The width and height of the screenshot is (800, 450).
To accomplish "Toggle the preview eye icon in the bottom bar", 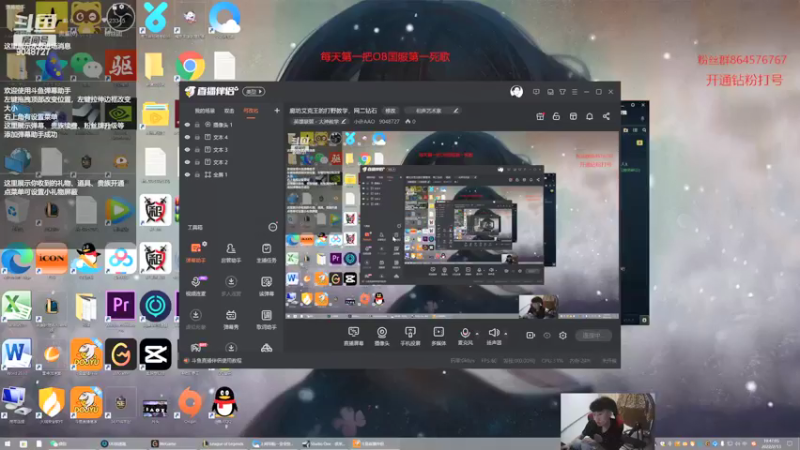I will tap(547, 335).
